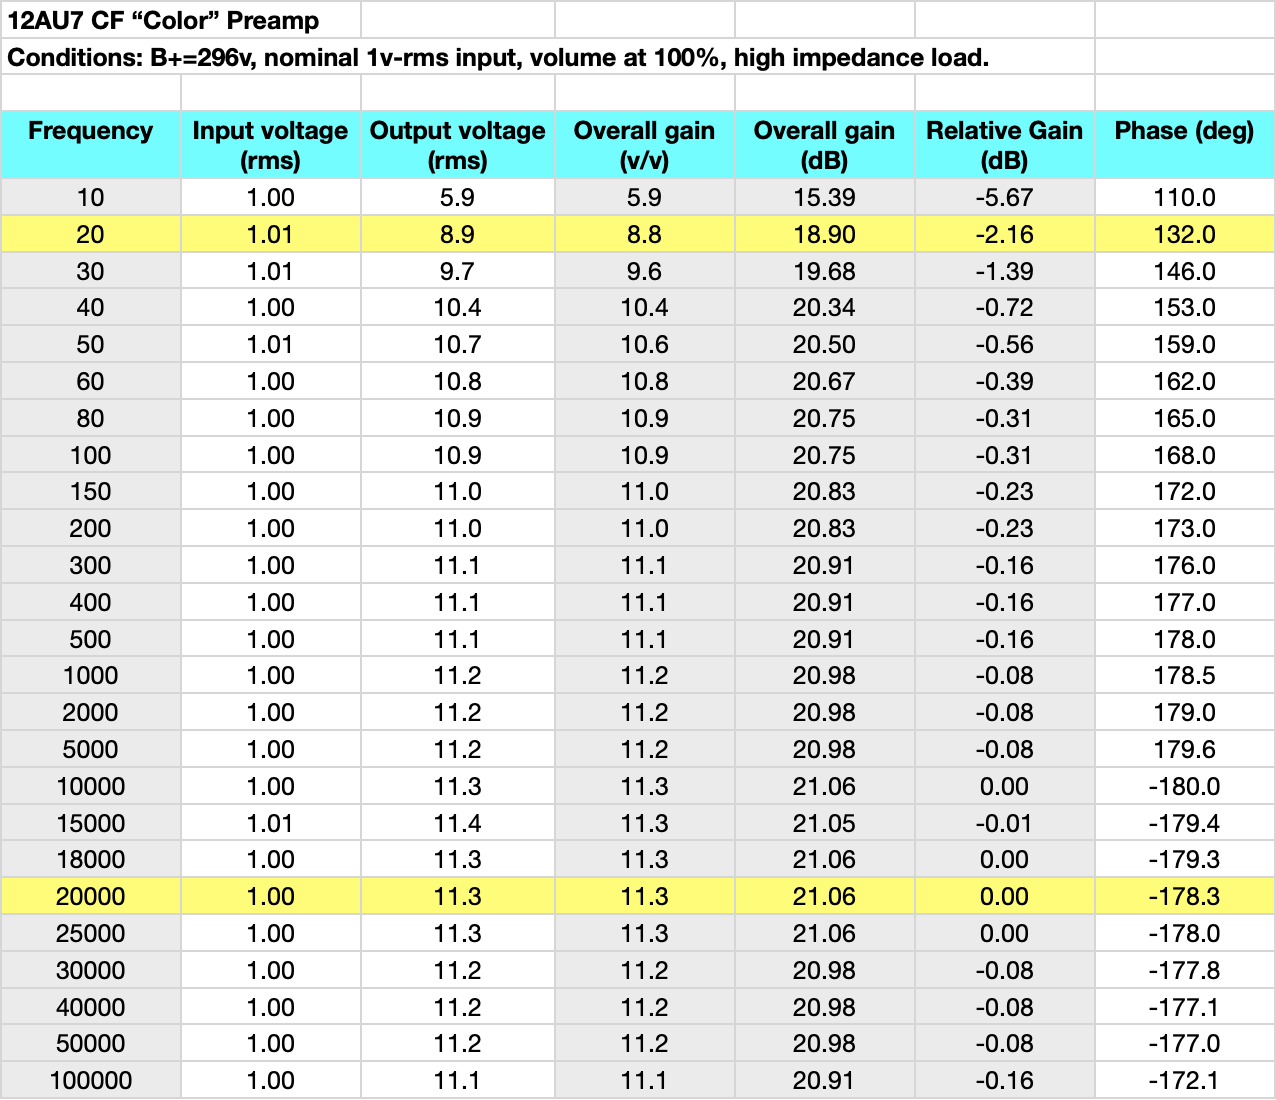Click the frequency cell 25000

[91, 933]
